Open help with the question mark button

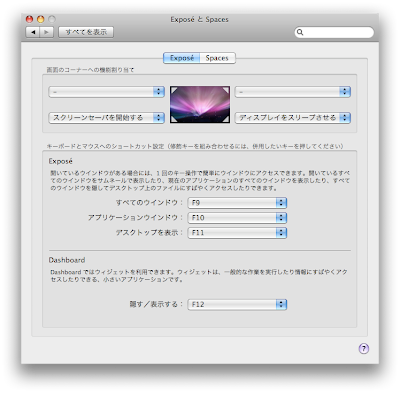pos(364,349)
